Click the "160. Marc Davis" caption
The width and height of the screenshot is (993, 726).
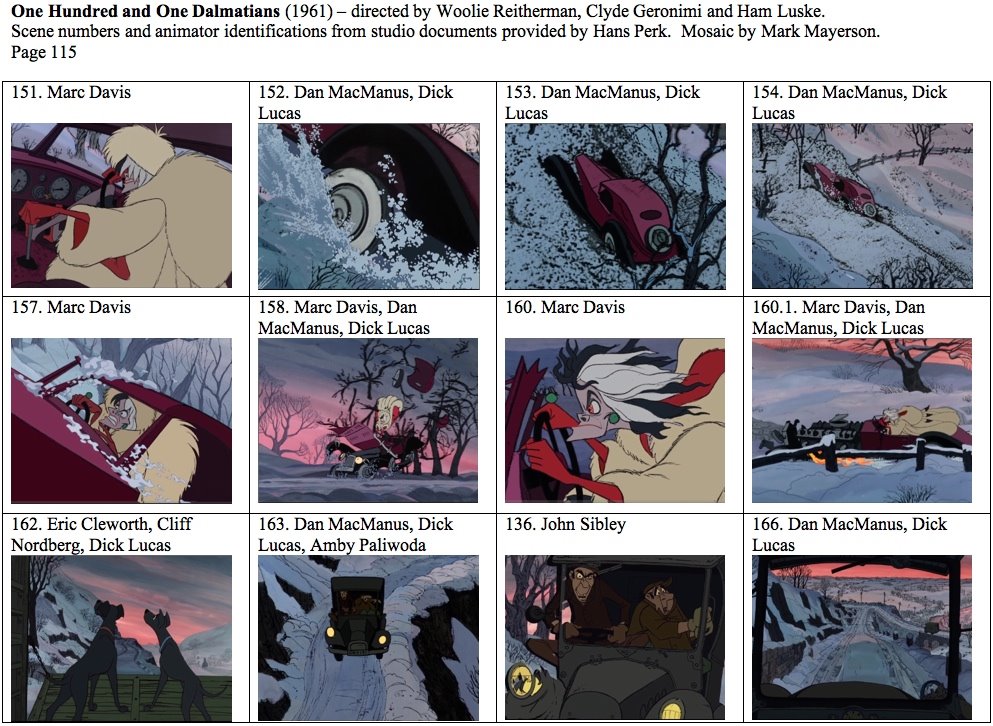[x=565, y=308]
